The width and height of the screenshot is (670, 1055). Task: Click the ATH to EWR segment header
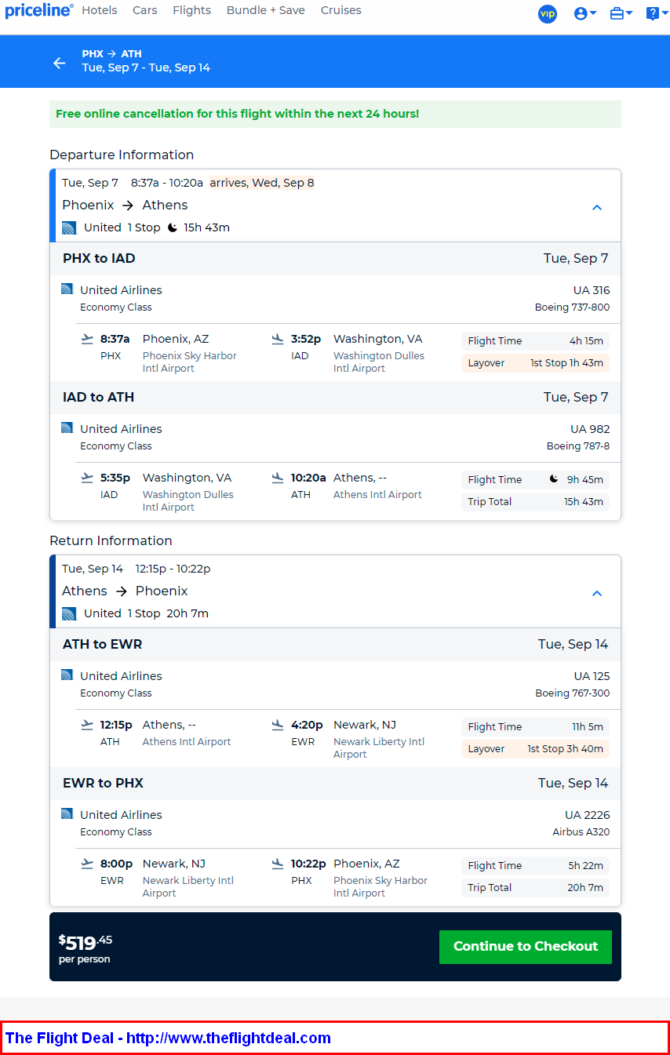[x=335, y=644]
